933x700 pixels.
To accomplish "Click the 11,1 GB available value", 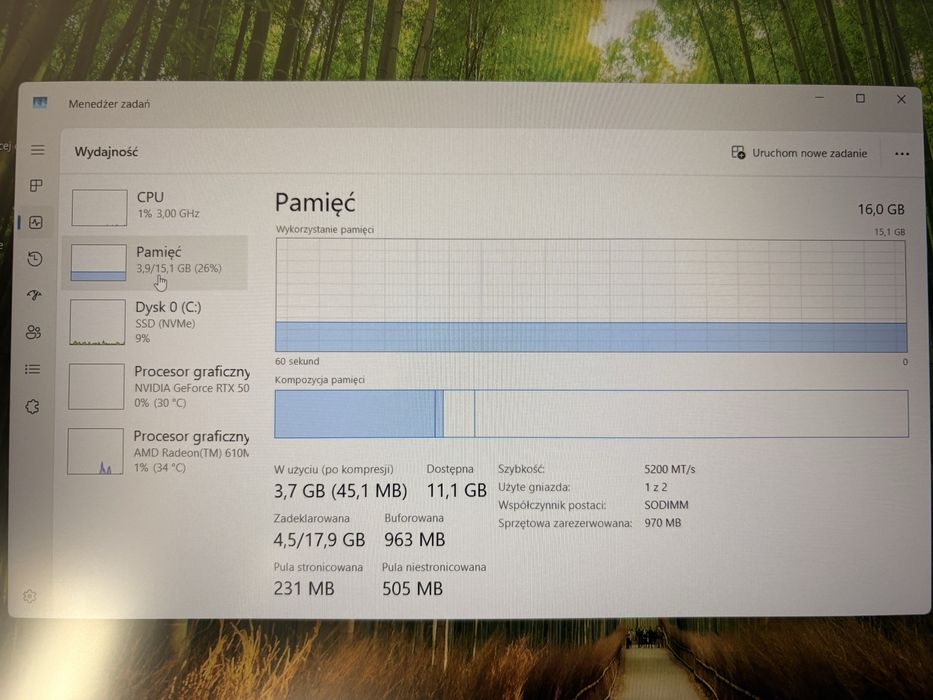I will pos(456,490).
